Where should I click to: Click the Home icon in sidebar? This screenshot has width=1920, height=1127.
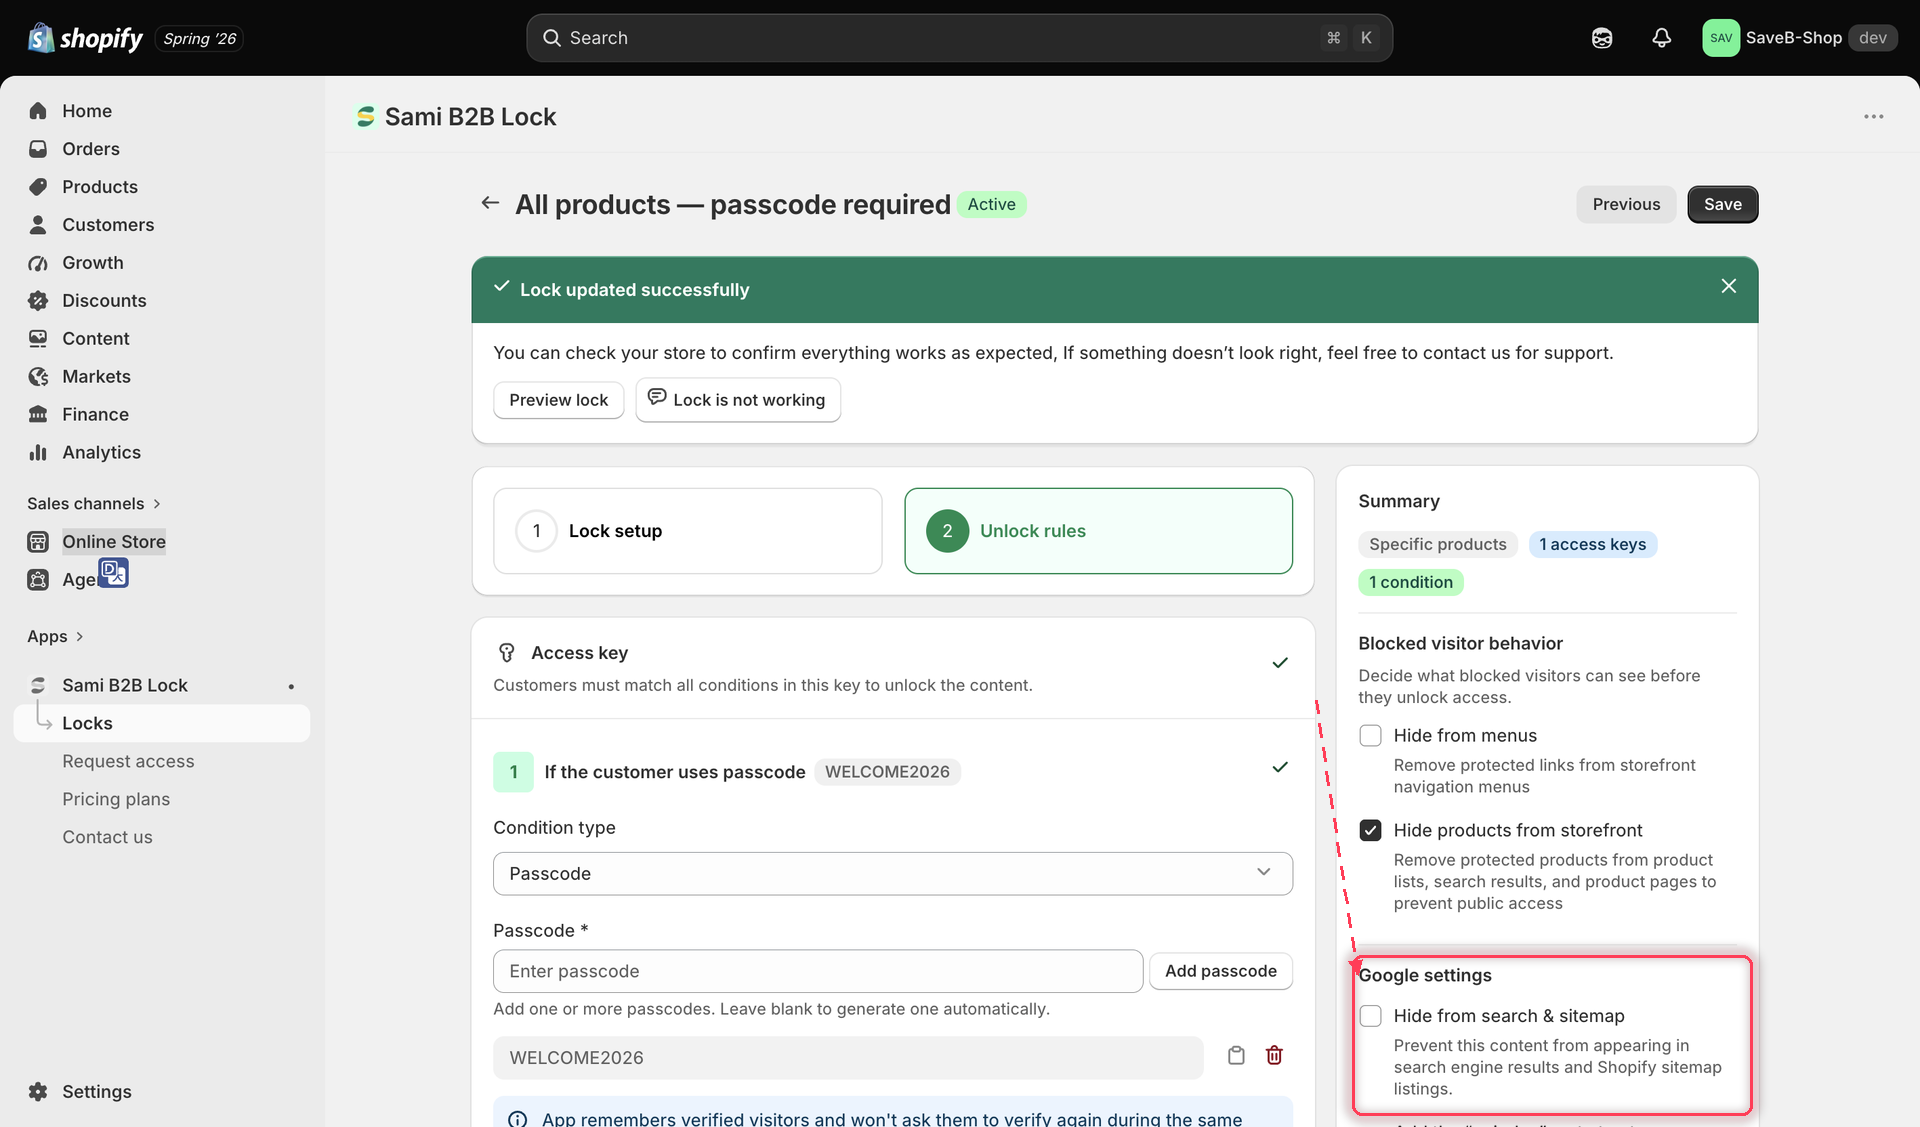[x=38, y=111]
